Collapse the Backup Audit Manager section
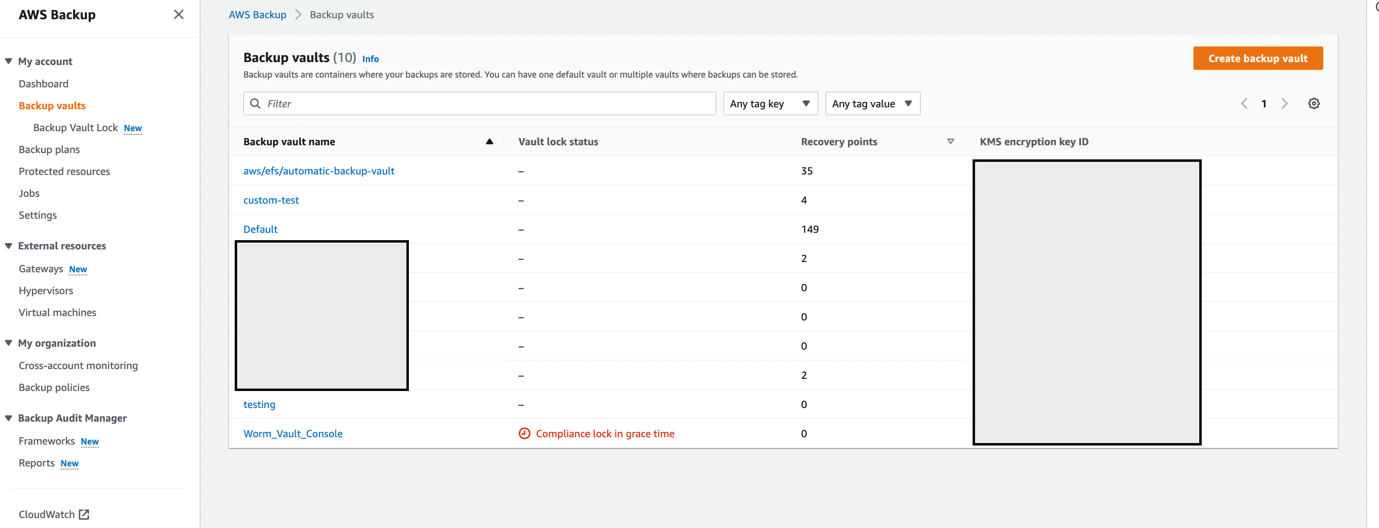The width and height of the screenshot is (1379, 528). pos(9,419)
